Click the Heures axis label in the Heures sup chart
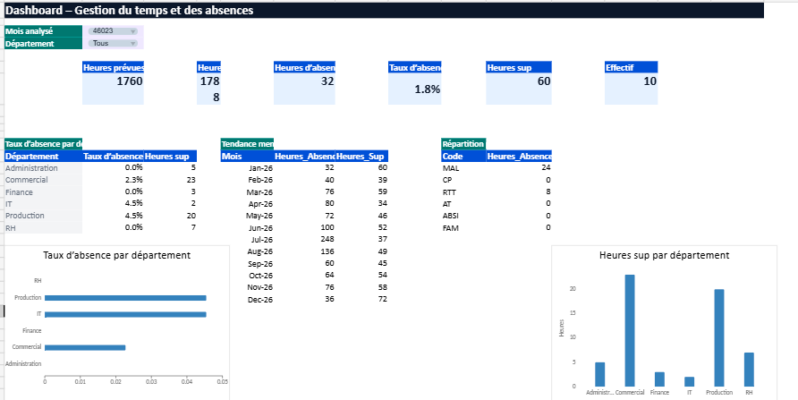The width and height of the screenshot is (798, 400). click(561, 328)
